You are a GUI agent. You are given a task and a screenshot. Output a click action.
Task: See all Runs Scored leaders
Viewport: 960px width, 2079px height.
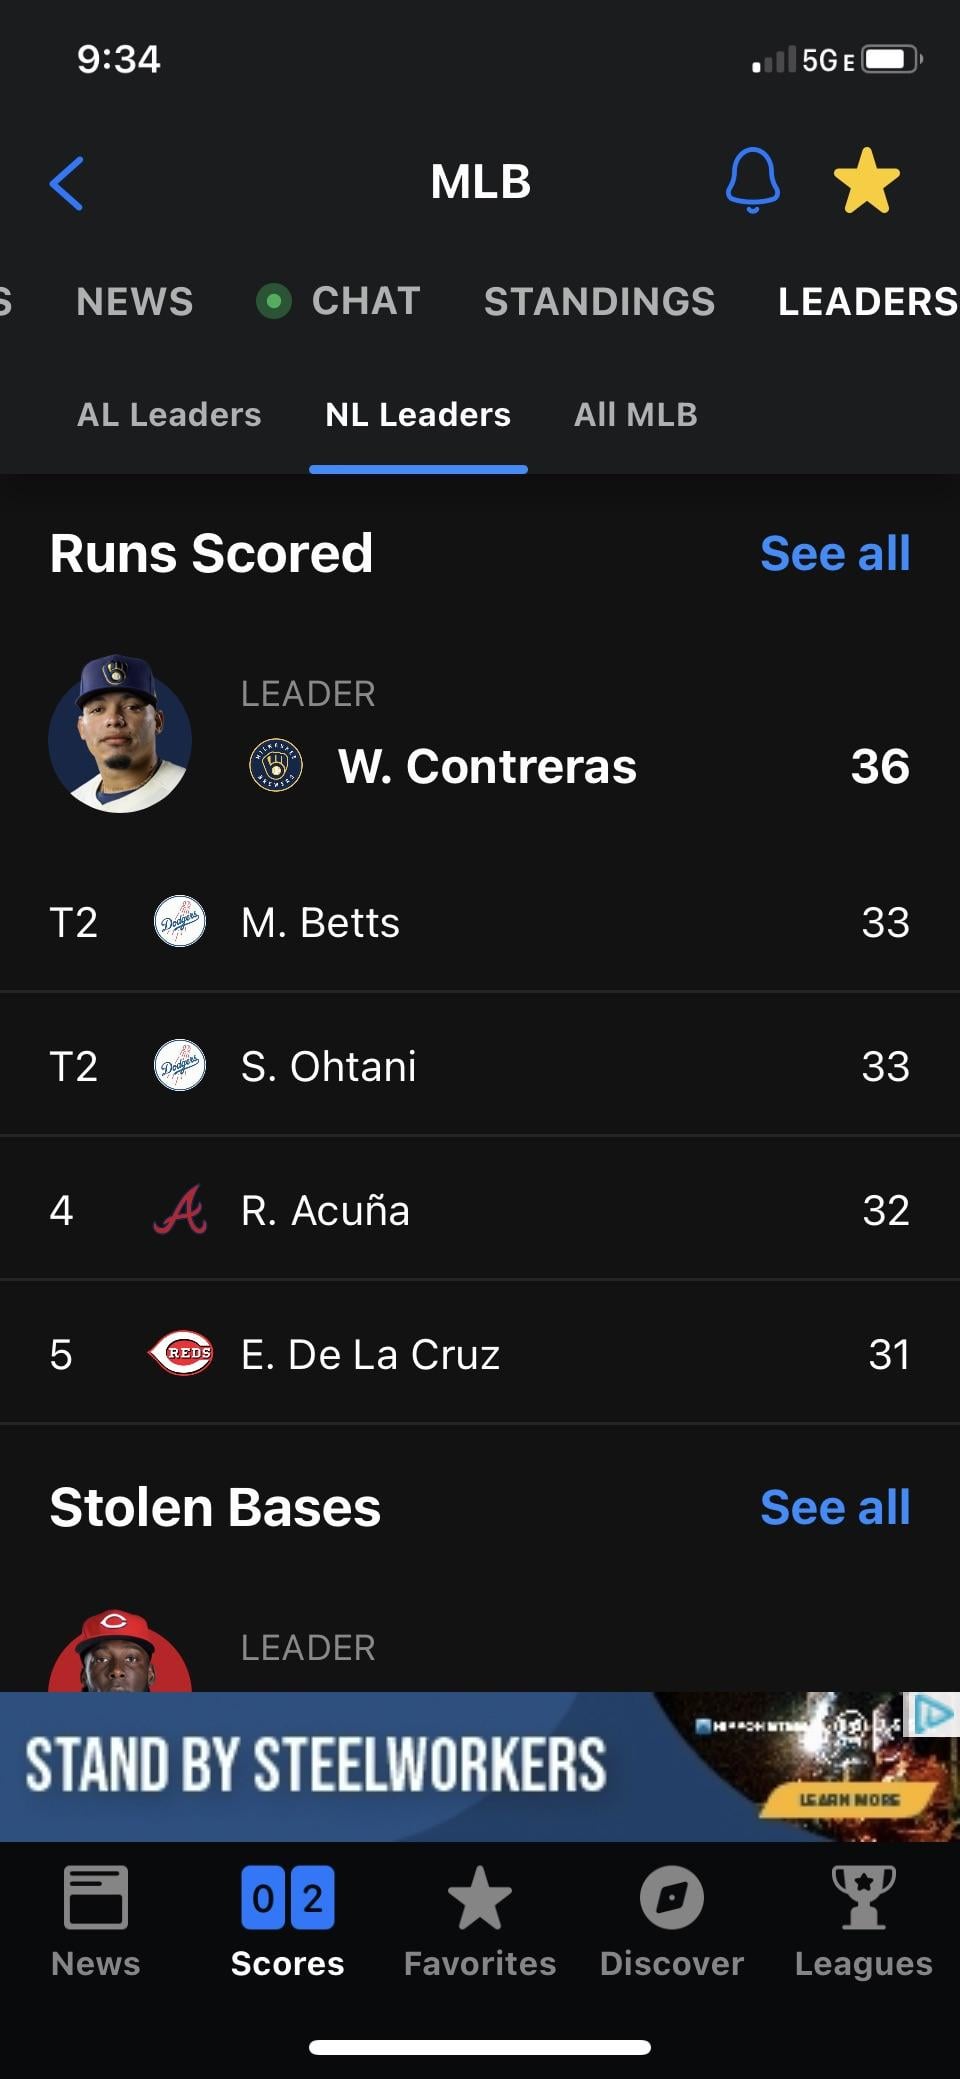pyautogui.click(x=835, y=553)
